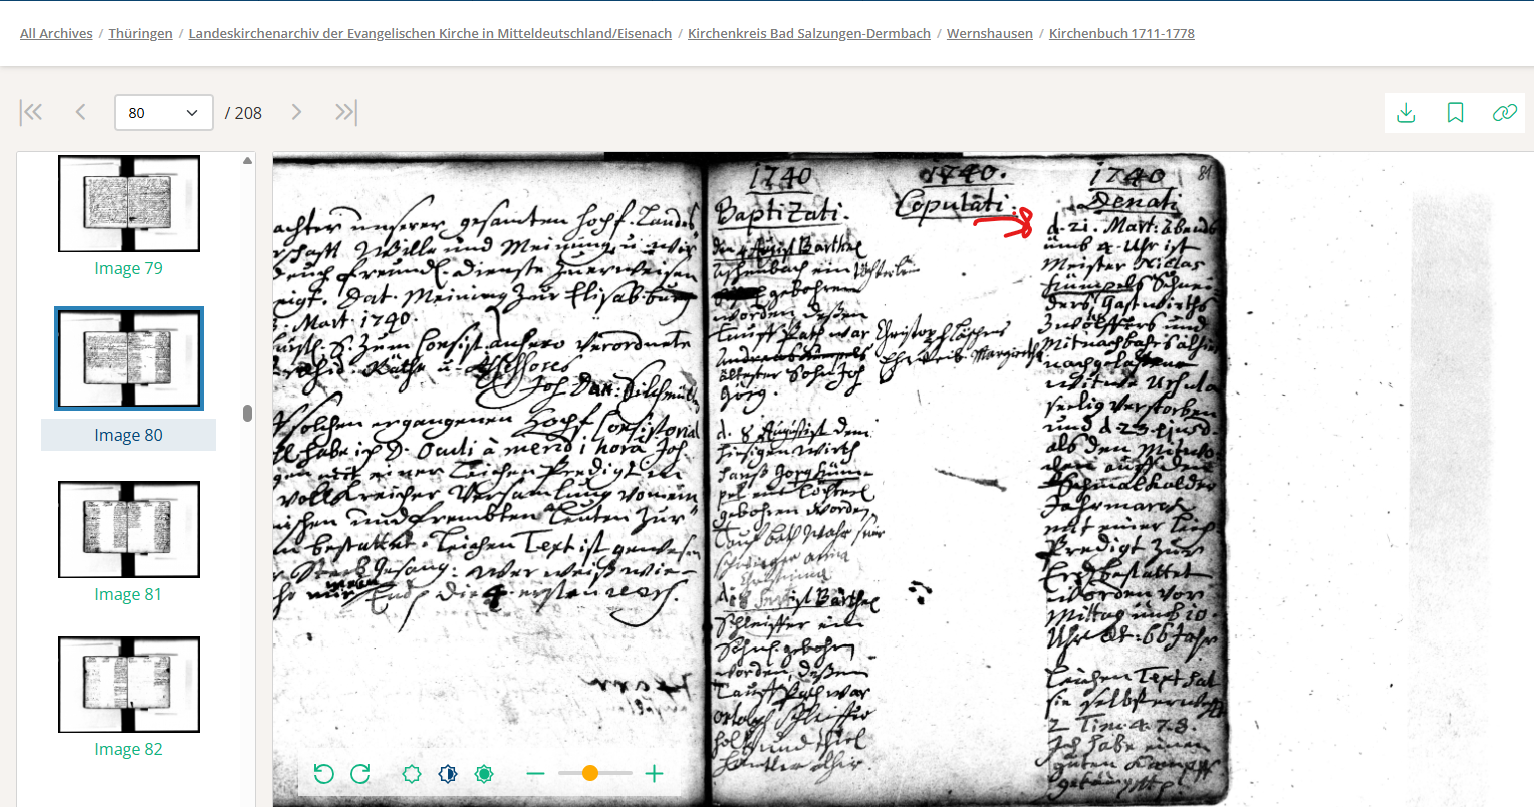
Task: Open the Wernshausen breadcrumb link
Action: point(990,33)
